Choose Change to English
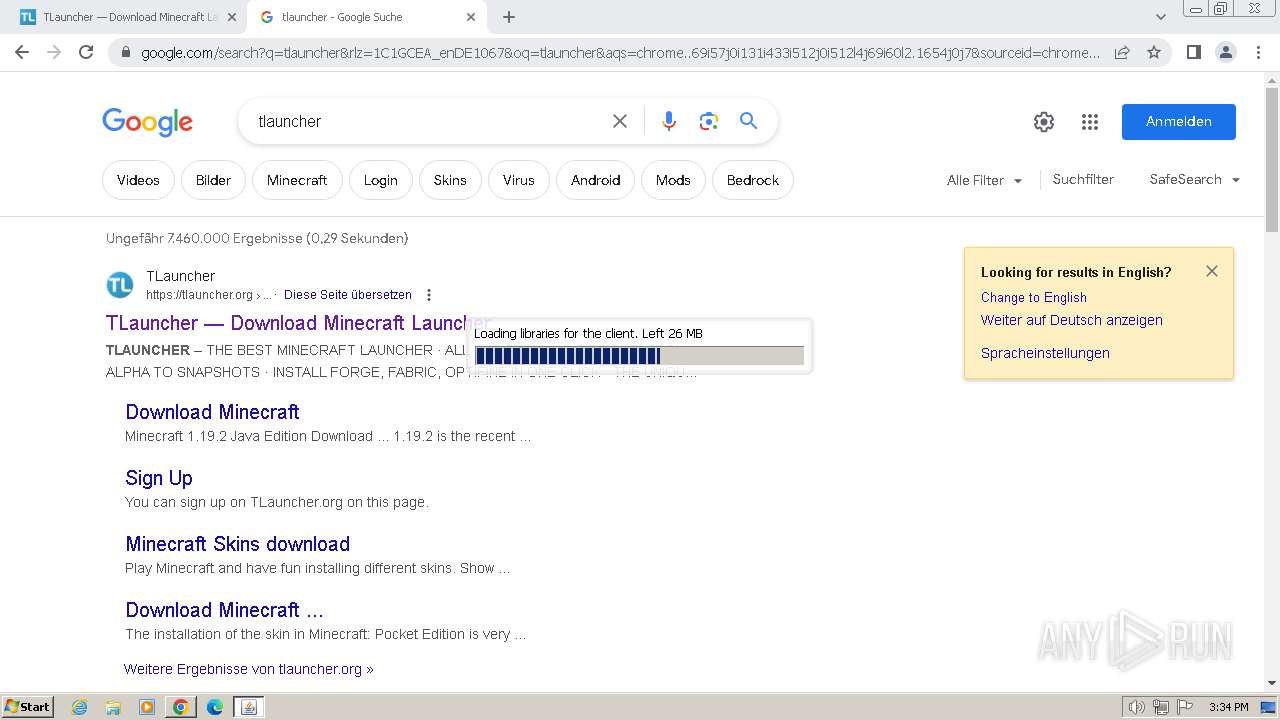The width and height of the screenshot is (1280, 720). (x=1034, y=297)
